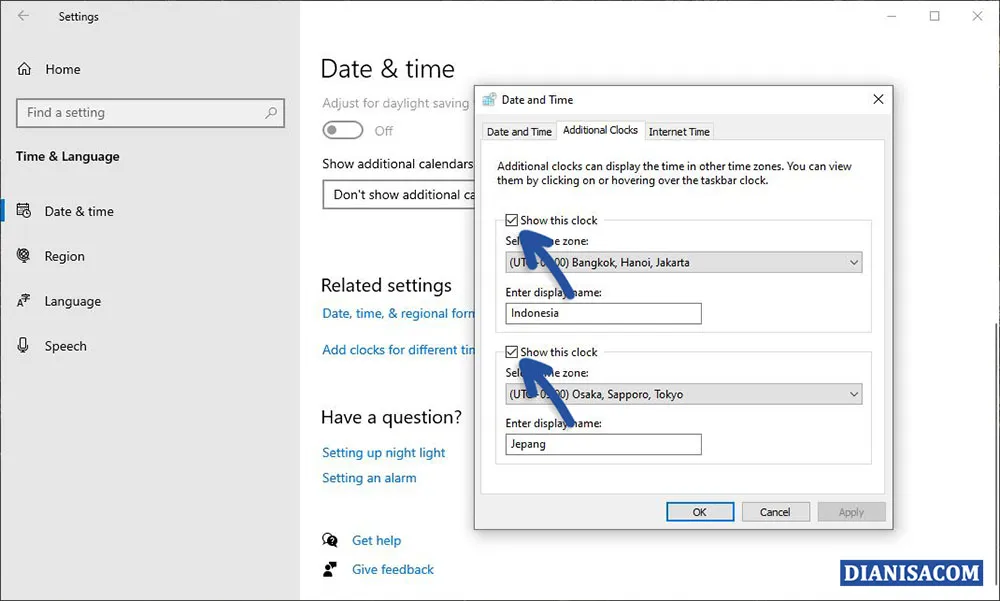1000x601 pixels.
Task: Open the Don't show additional calendars dropdown
Action: click(400, 194)
